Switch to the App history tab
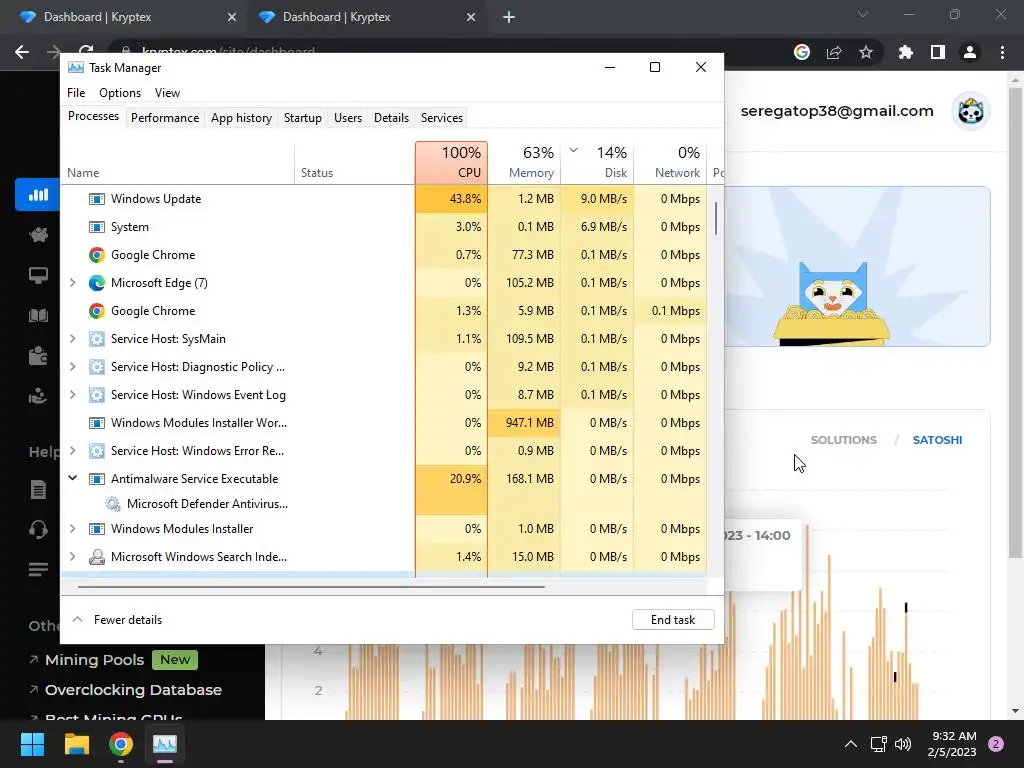The image size is (1024, 768). tap(241, 118)
